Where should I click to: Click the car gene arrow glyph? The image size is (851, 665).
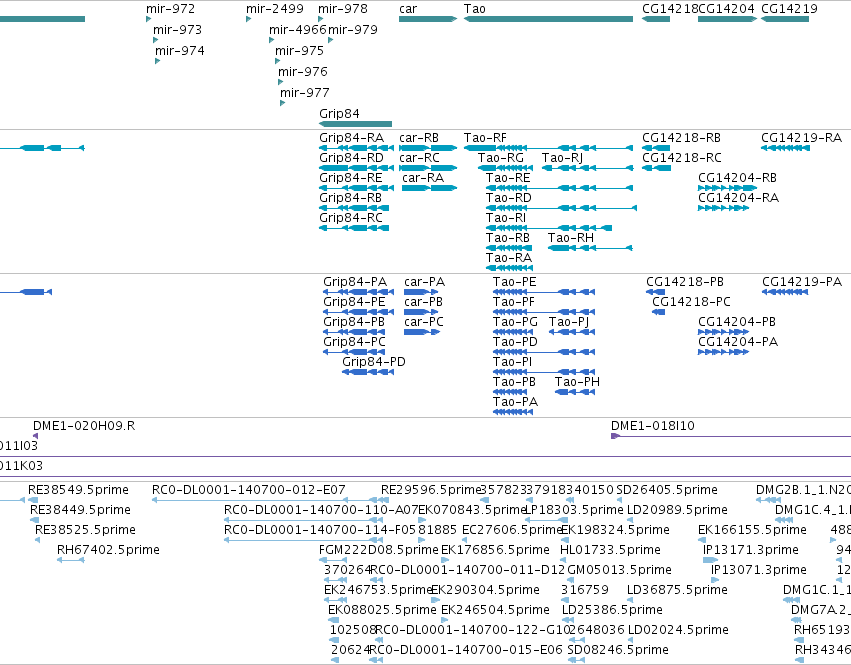point(428,19)
